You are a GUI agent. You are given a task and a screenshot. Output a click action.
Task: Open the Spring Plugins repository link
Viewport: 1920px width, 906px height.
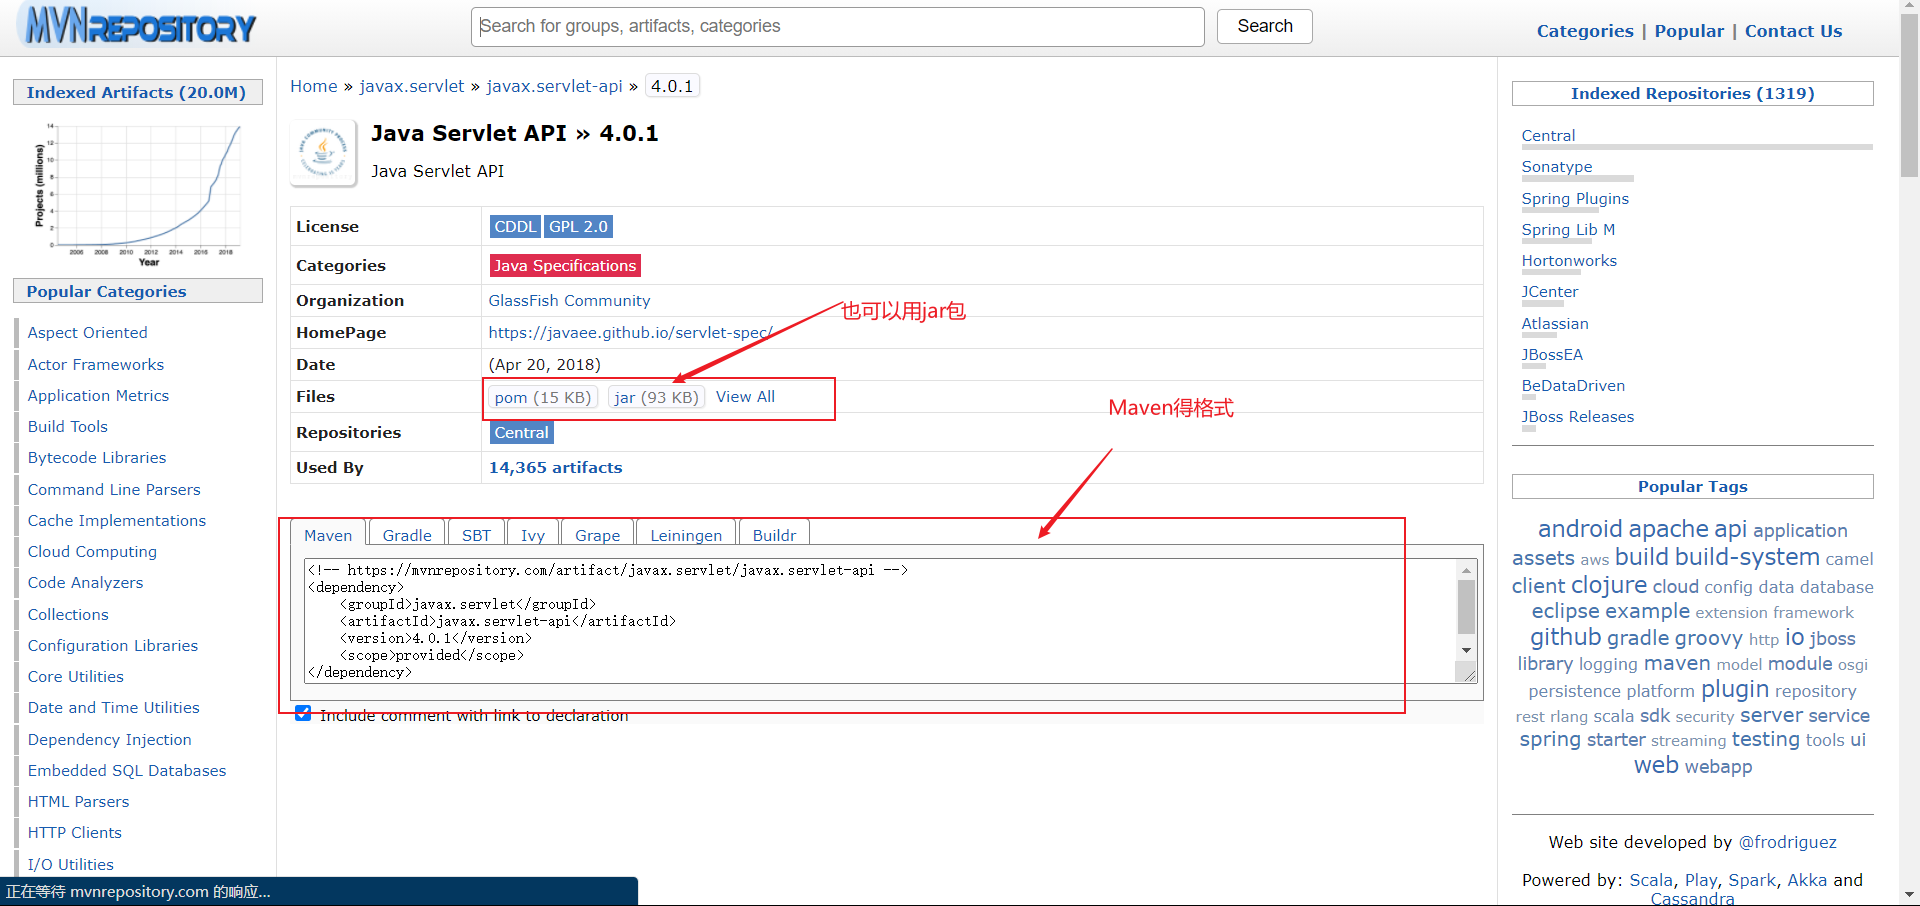(x=1575, y=199)
